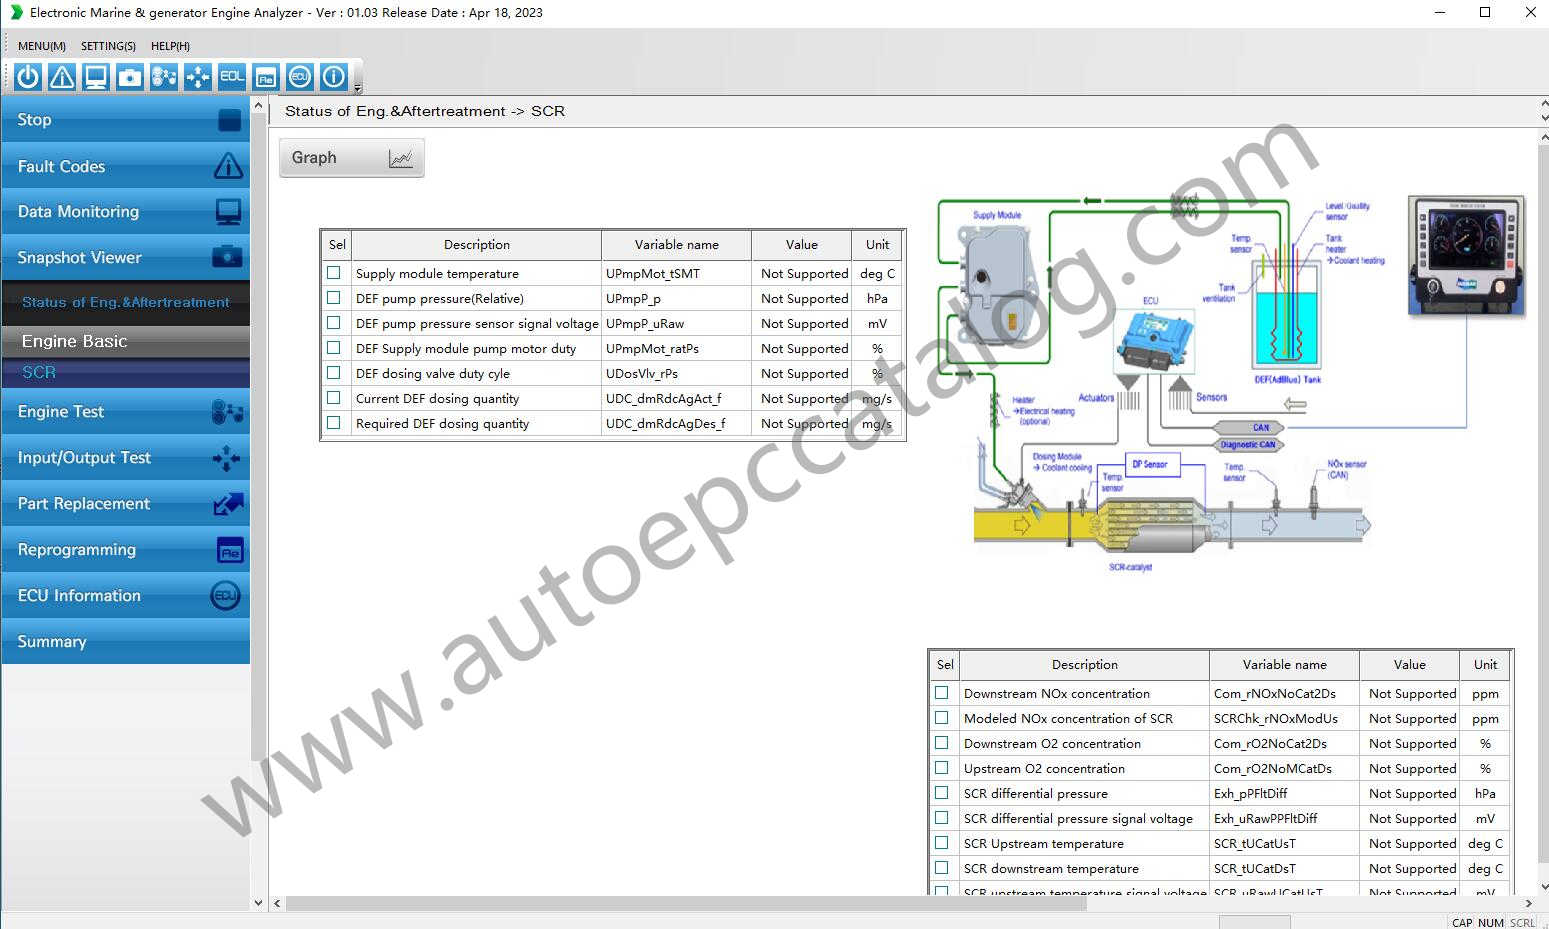Screen dimensions: 1549x929
Task: Open the HELP(H) menu
Action: 170,45
